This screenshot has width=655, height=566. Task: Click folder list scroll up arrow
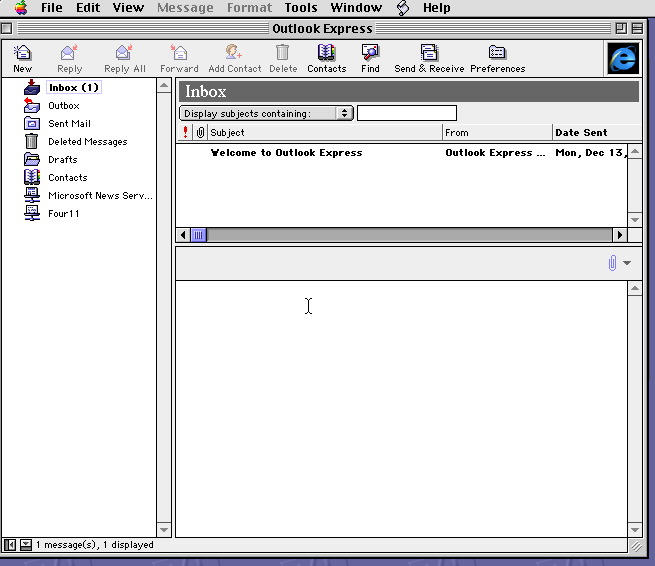click(164, 86)
